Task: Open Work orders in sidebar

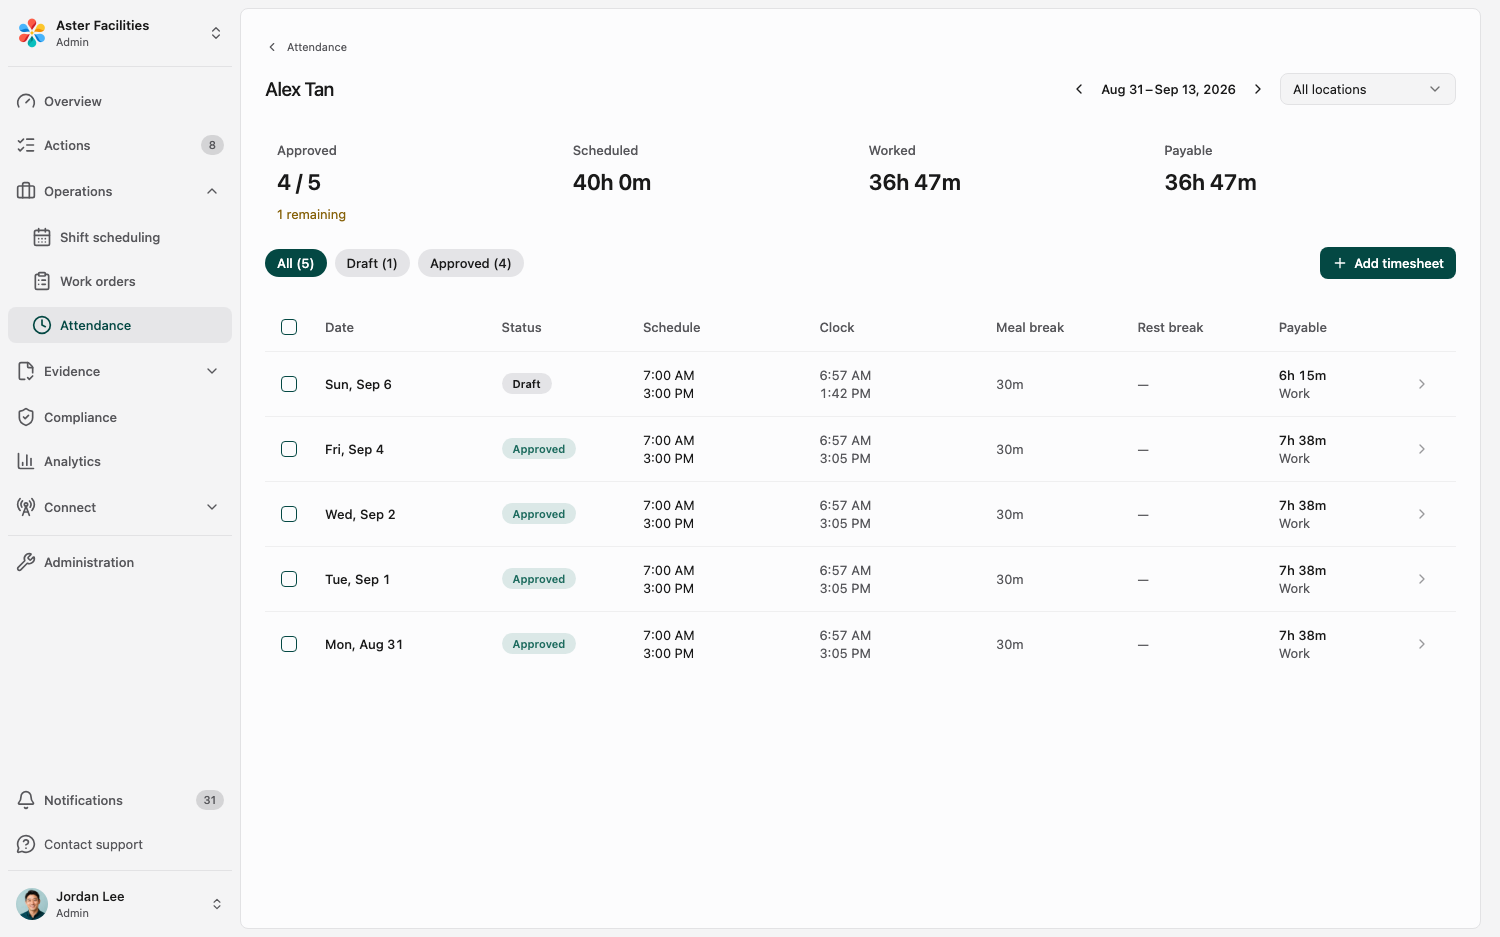Action: (120, 281)
